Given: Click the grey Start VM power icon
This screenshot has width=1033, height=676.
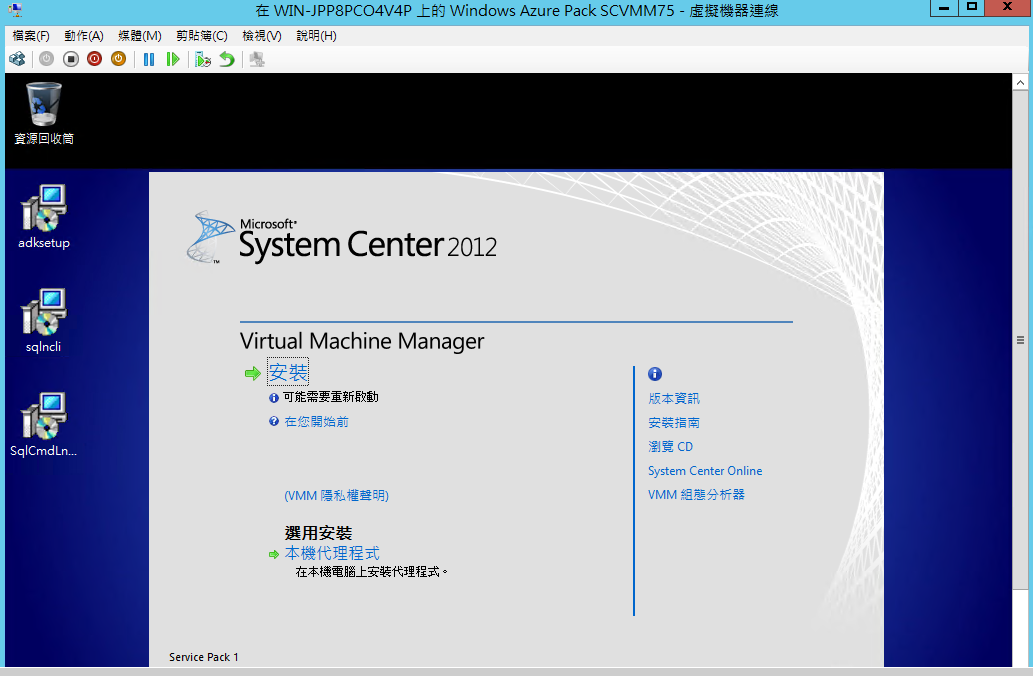Looking at the screenshot, I should click(x=46, y=59).
